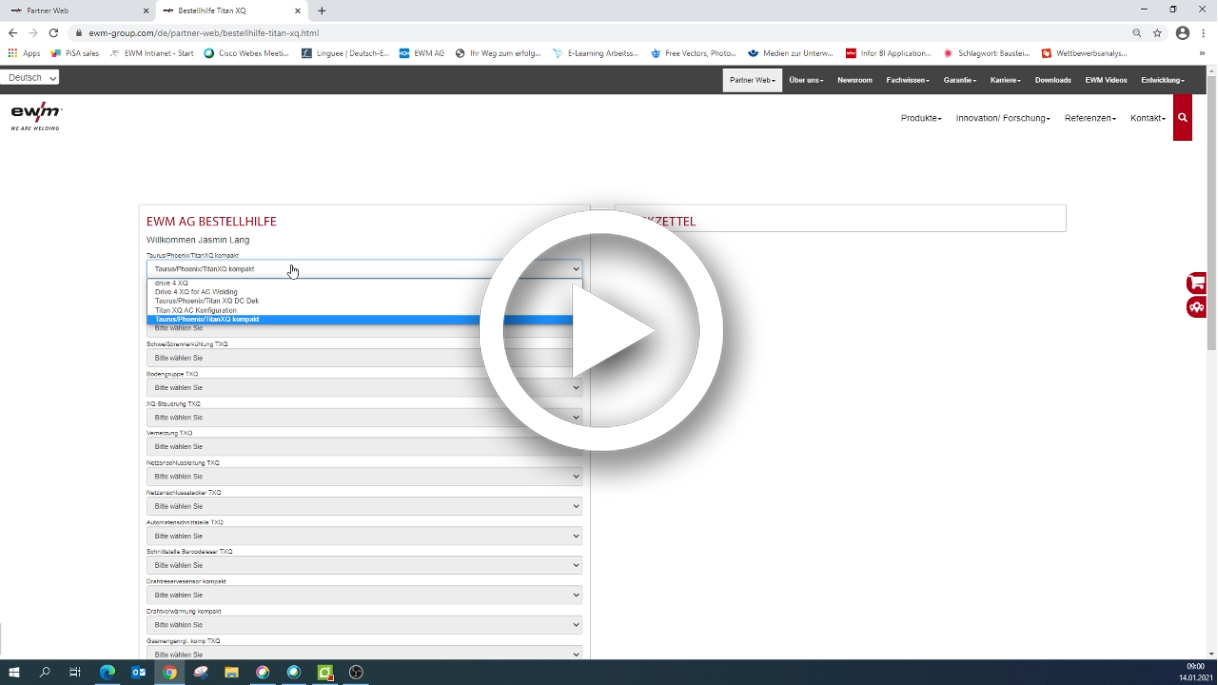Open the Fachwissen menu
The image size is (1218, 685).
click(x=908, y=80)
